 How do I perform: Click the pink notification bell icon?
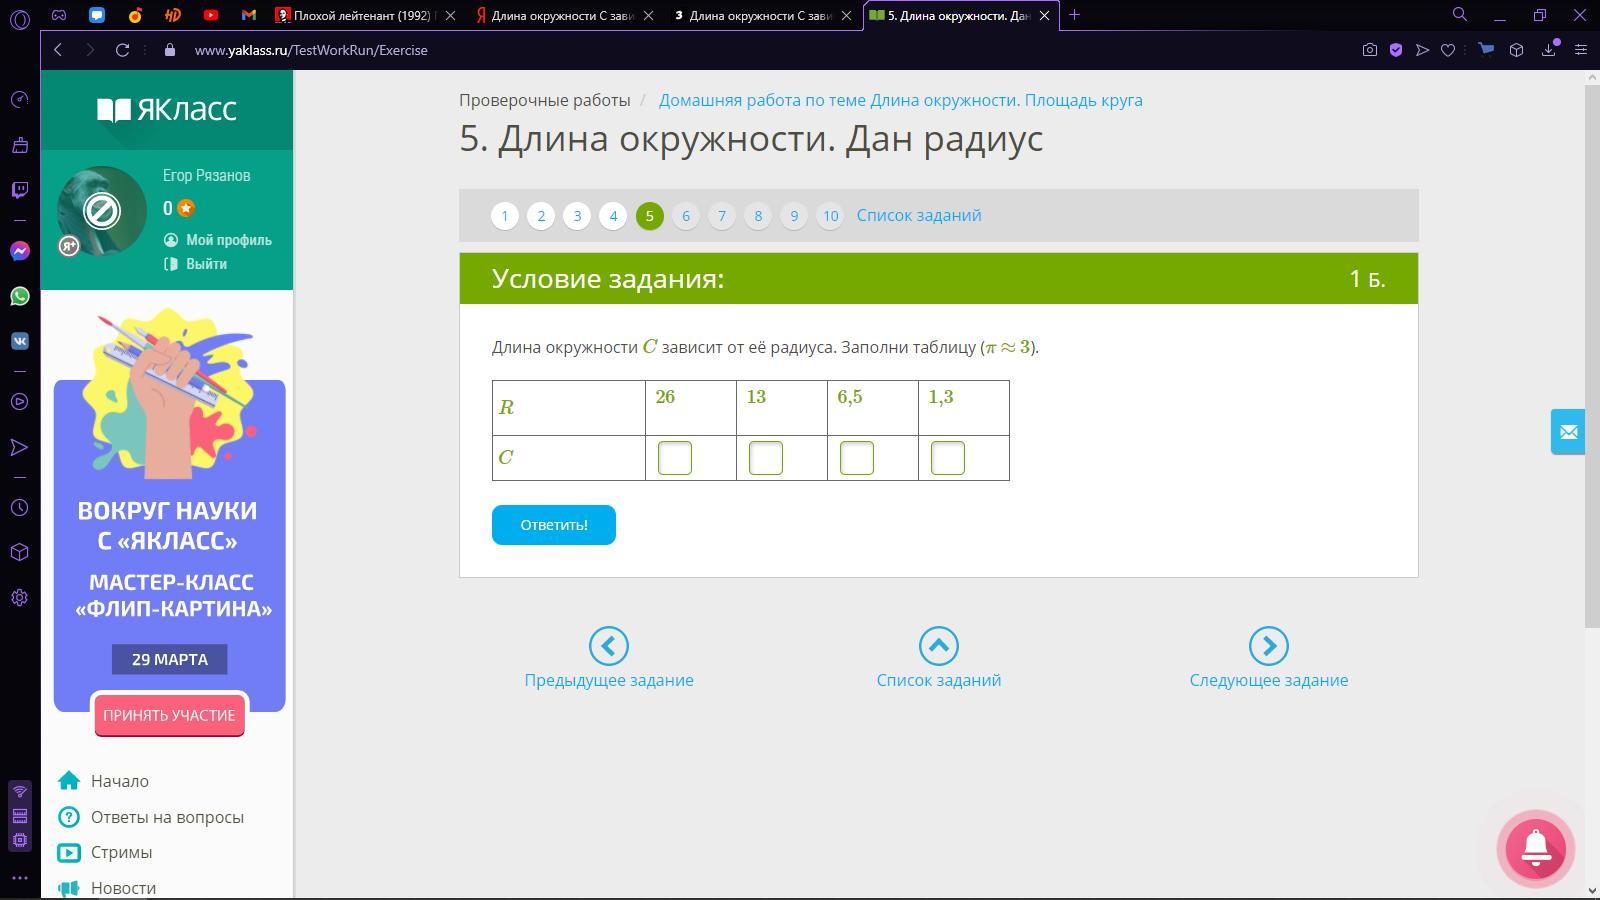pos(1535,848)
